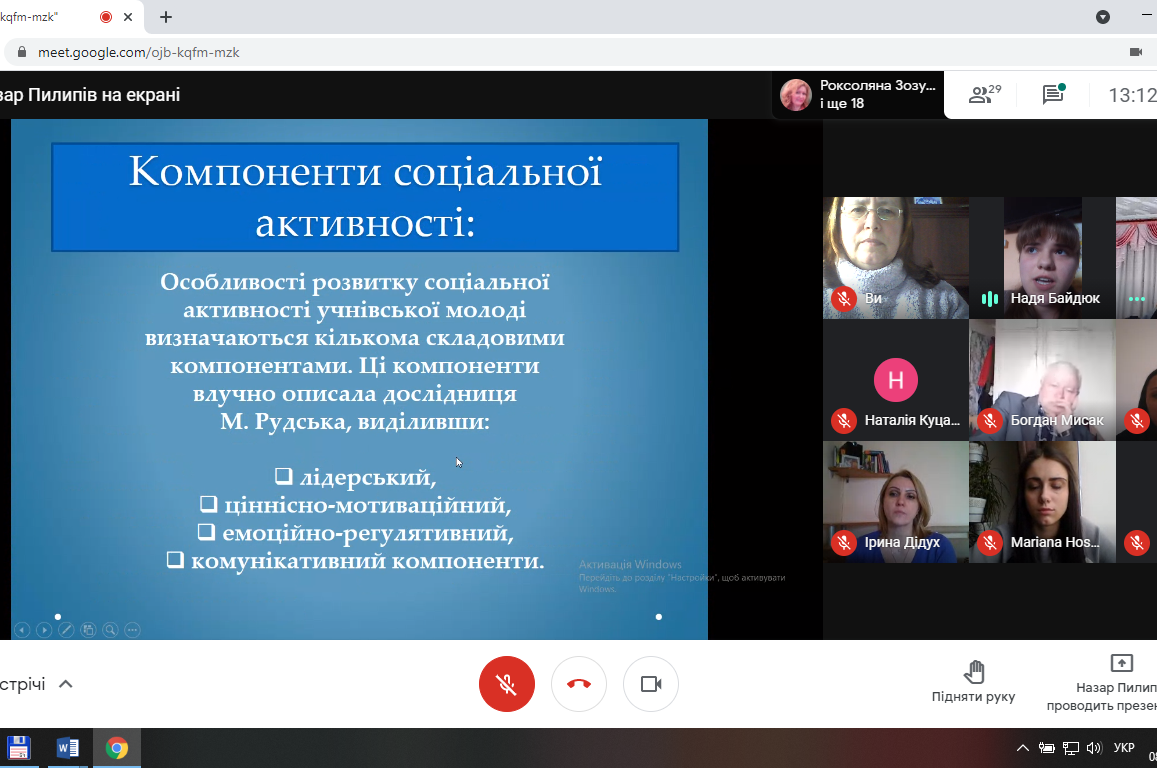
Task: Click the zoom magnifier in slideshow controls
Action: pyautogui.click(x=110, y=630)
